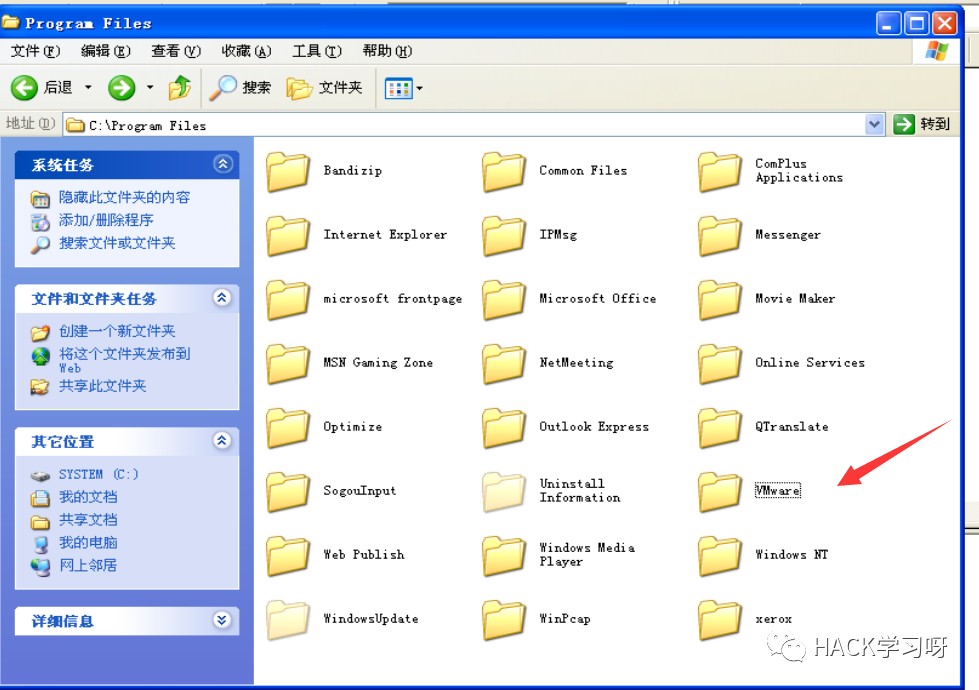The image size is (979, 690).
Task: Select the WinPcap folder icon
Action: point(504,619)
